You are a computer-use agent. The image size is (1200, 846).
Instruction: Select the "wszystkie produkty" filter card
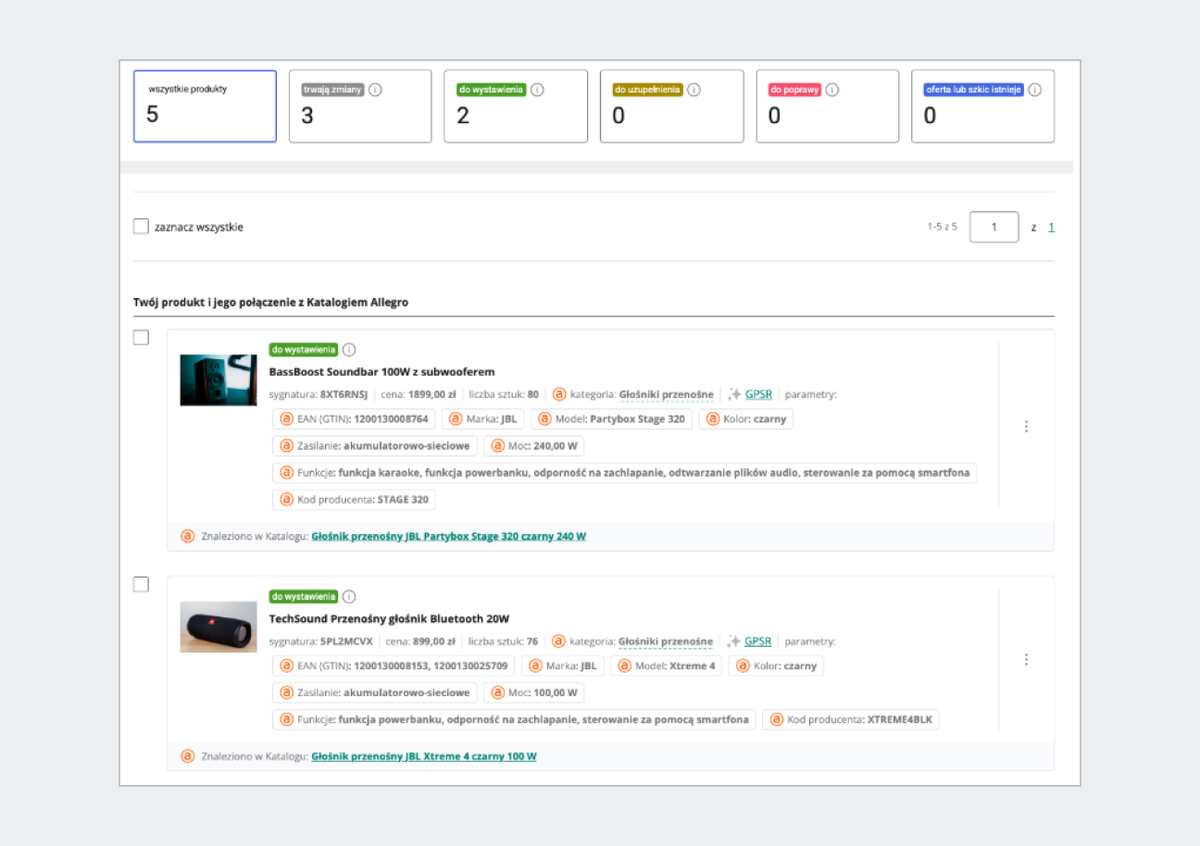(x=205, y=106)
